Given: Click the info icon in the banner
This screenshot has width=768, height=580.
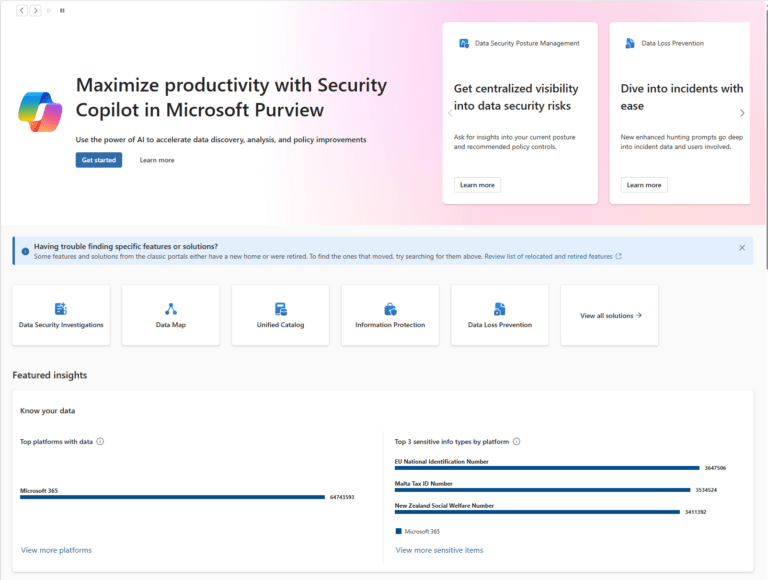Looking at the screenshot, I should click(x=25, y=251).
